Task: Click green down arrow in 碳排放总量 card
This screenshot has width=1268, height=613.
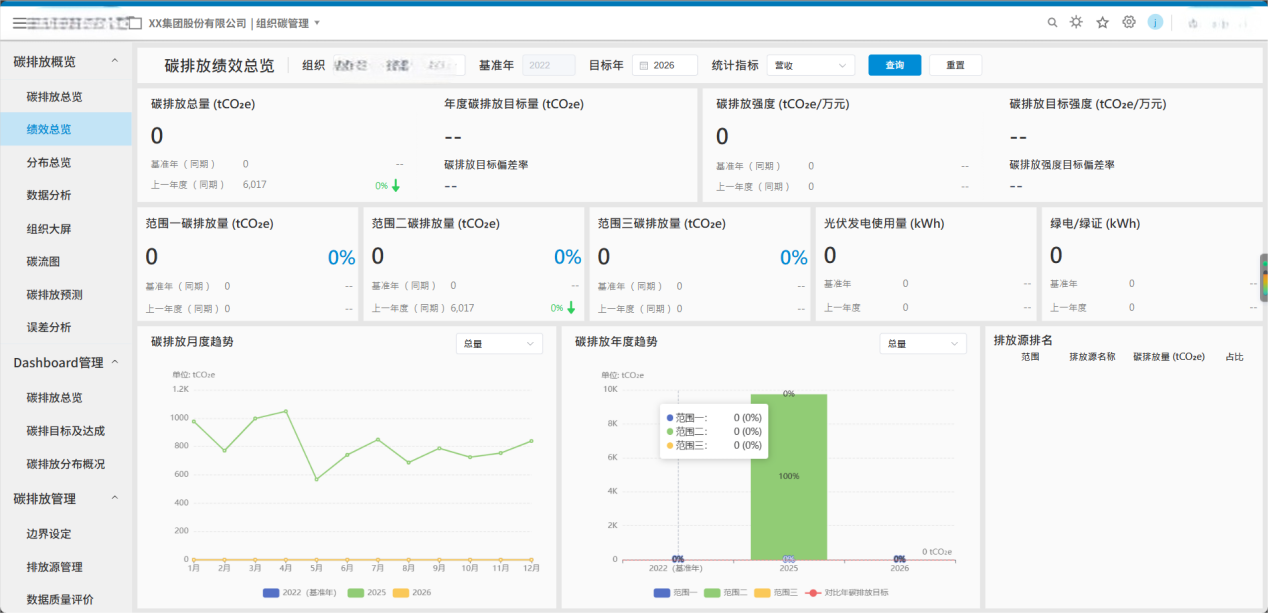Action: click(x=396, y=185)
